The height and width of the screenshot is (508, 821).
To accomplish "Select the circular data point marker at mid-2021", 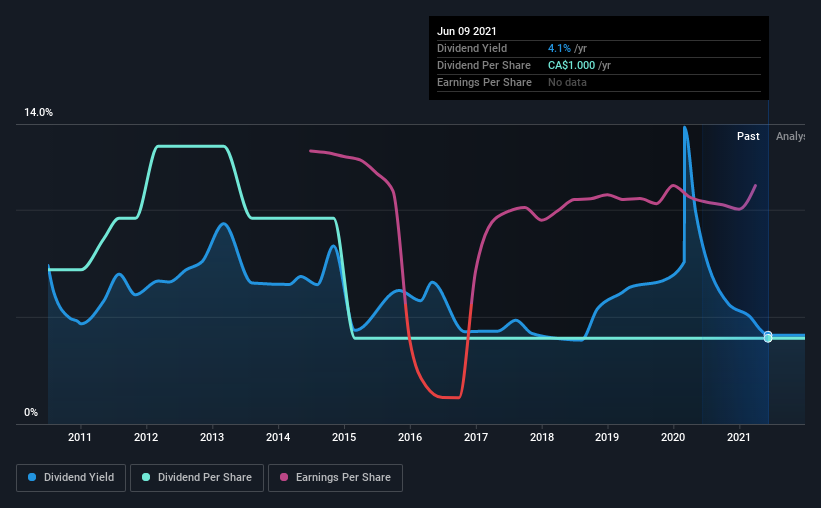I will tap(768, 336).
